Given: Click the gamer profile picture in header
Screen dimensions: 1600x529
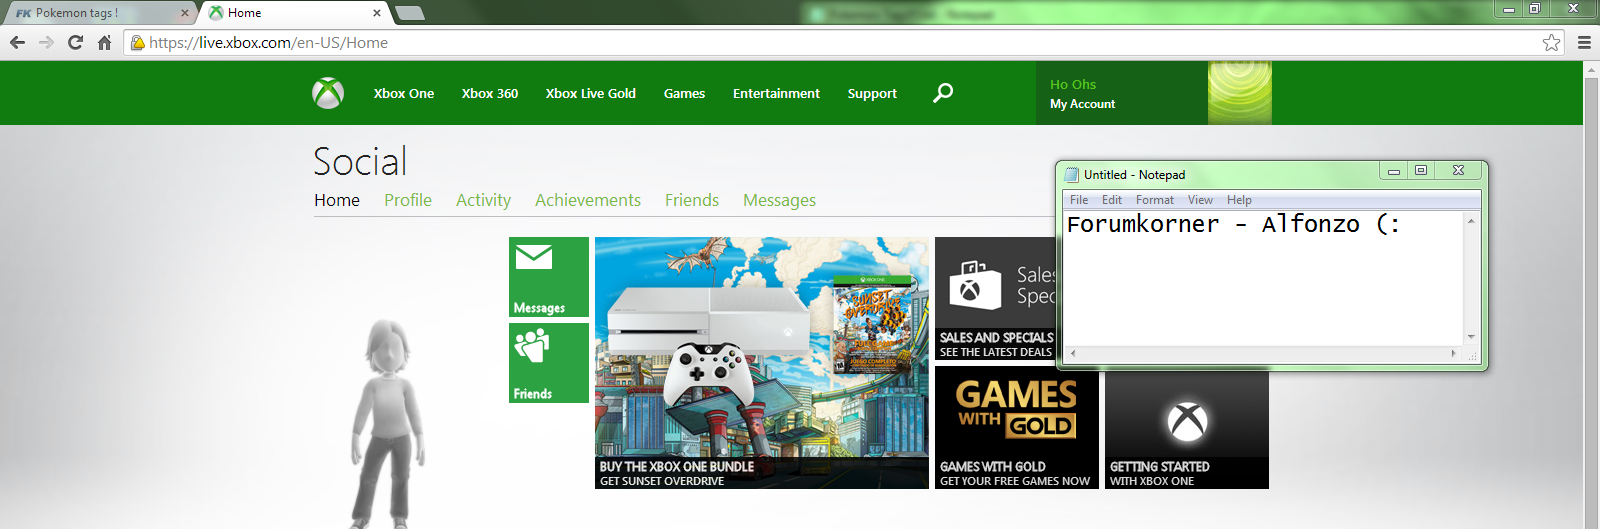Looking at the screenshot, I should (1240, 93).
